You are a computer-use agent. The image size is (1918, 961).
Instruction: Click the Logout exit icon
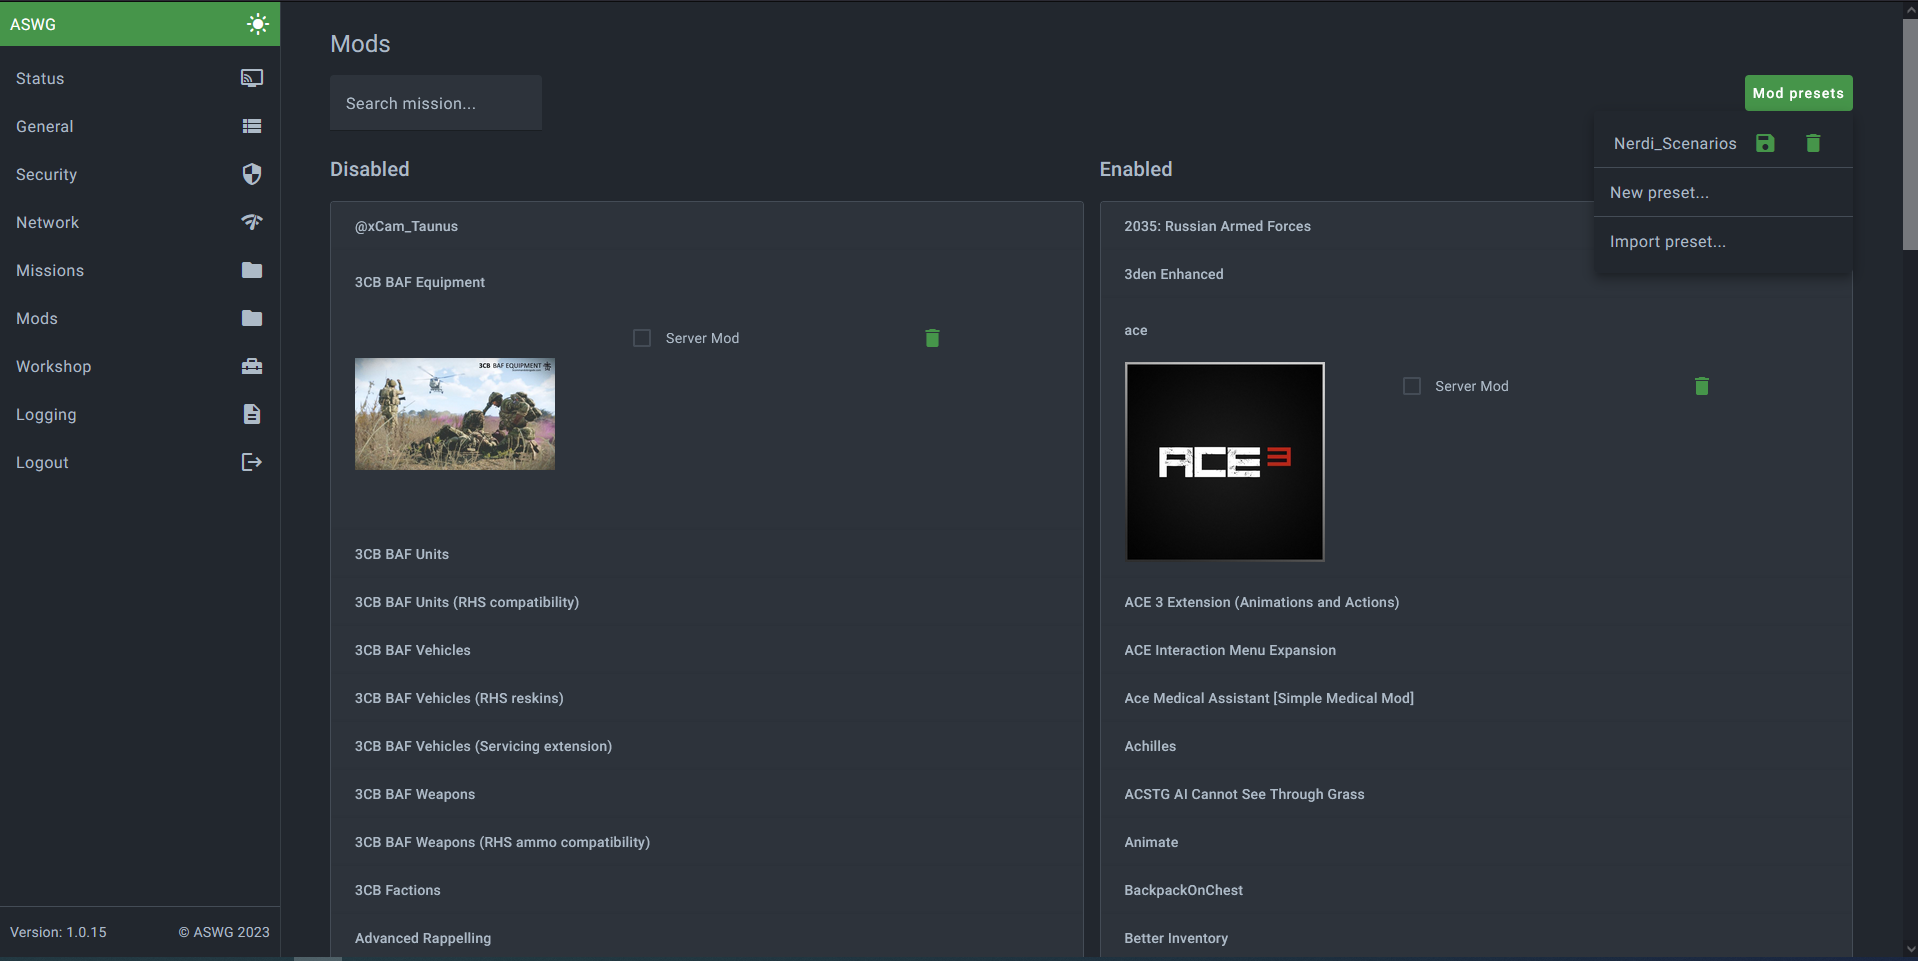(x=252, y=462)
